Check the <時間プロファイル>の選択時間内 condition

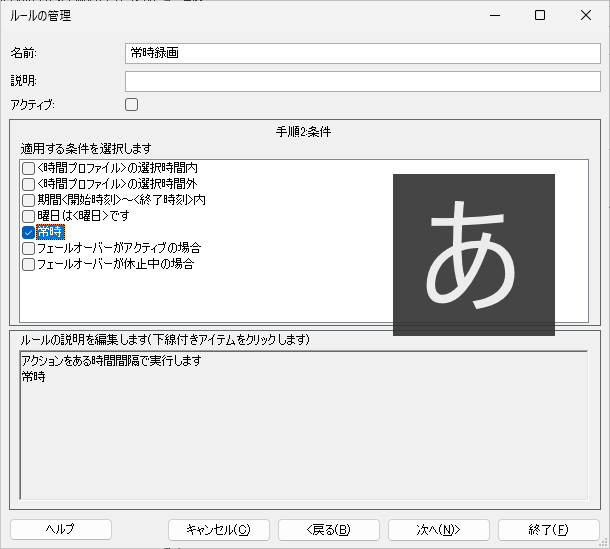[x=28, y=168]
